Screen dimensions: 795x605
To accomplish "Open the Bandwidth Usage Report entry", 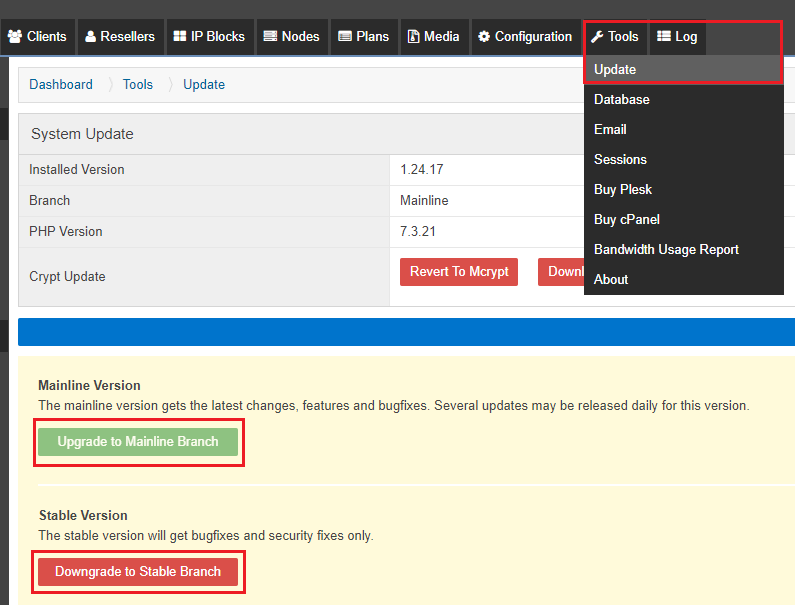I will (683, 249).
